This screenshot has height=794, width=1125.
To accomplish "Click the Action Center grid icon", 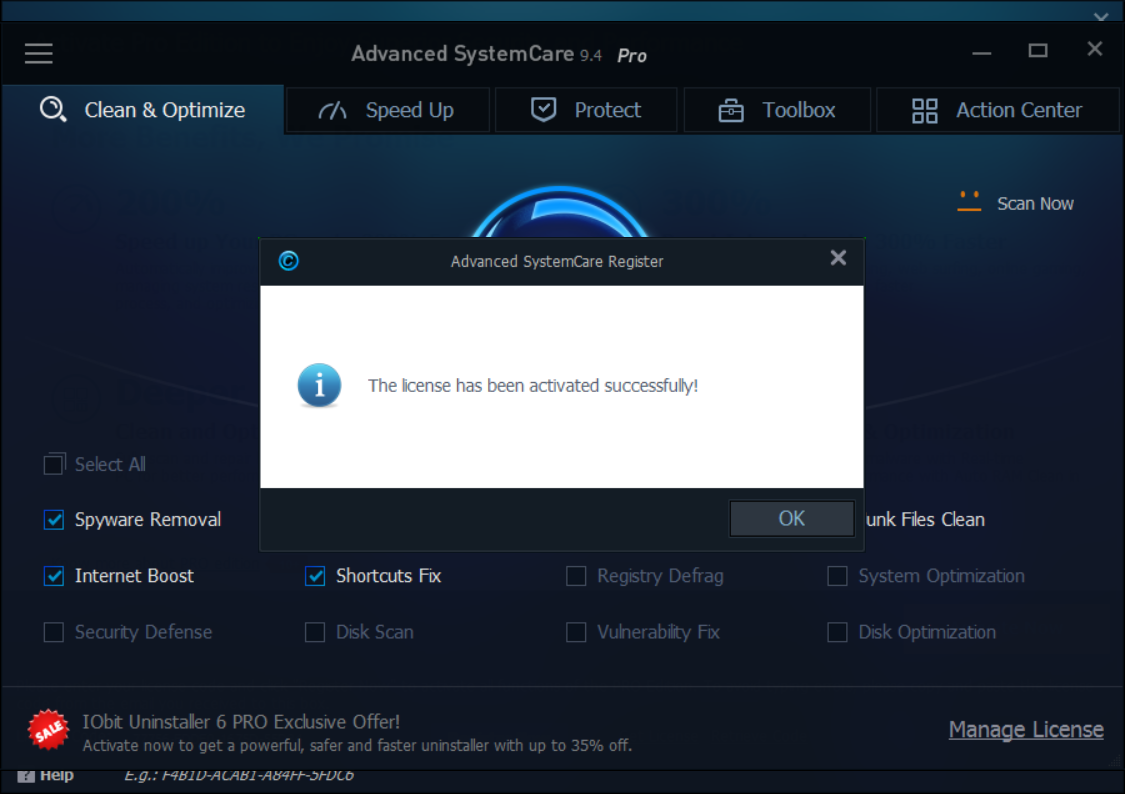I will click(x=925, y=110).
